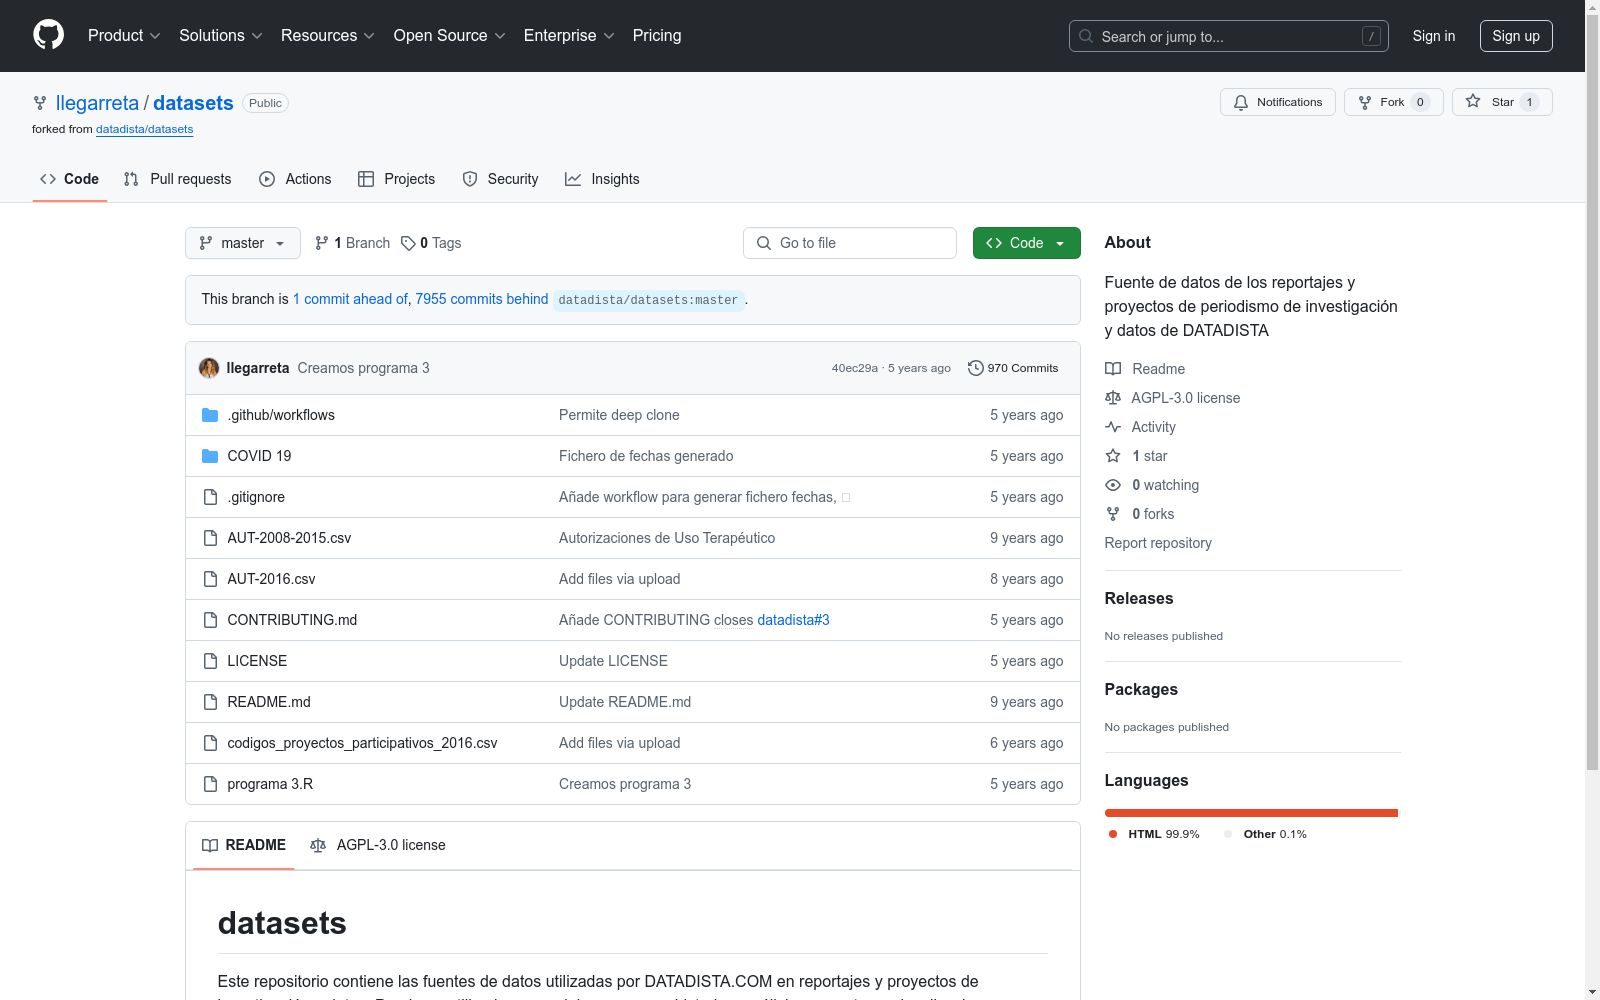This screenshot has width=1600, height=1000.
Task: Open the COVID 19 folder icon
Action: (x=210, y=456)
